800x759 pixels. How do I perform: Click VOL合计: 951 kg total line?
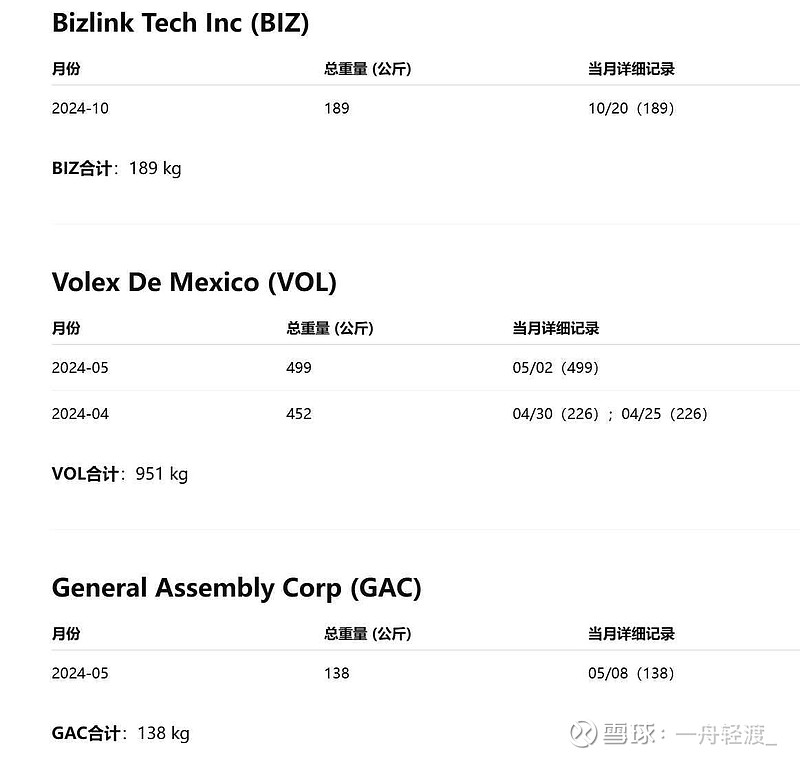point(120,474)
